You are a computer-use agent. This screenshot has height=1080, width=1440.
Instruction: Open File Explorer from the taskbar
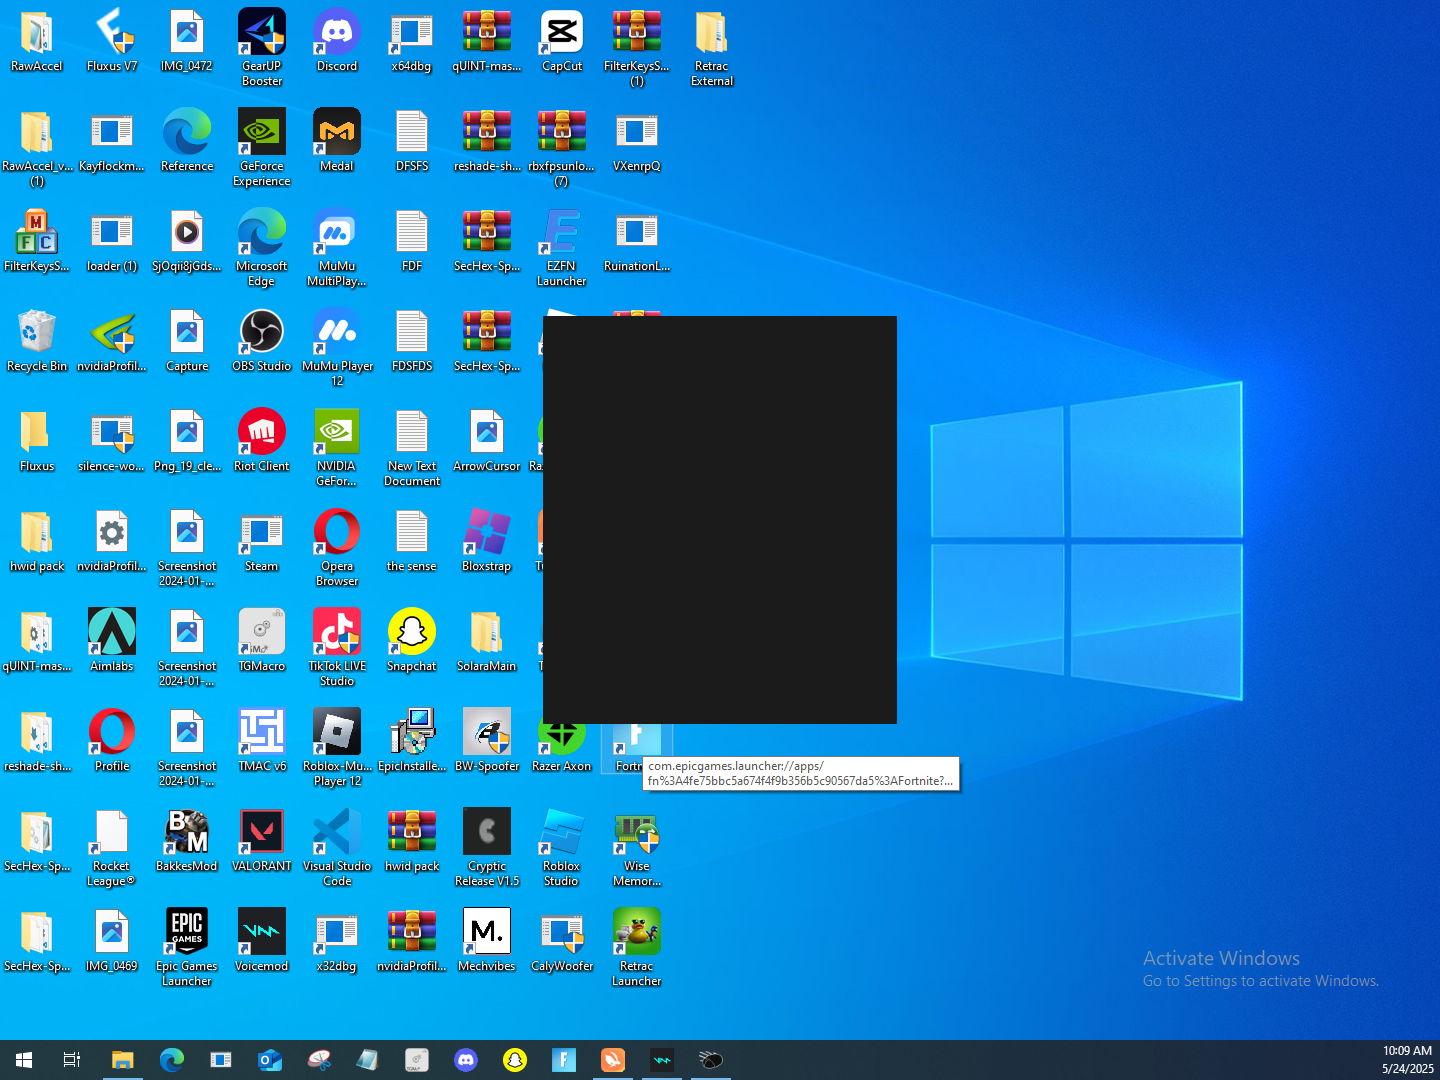122,1060
